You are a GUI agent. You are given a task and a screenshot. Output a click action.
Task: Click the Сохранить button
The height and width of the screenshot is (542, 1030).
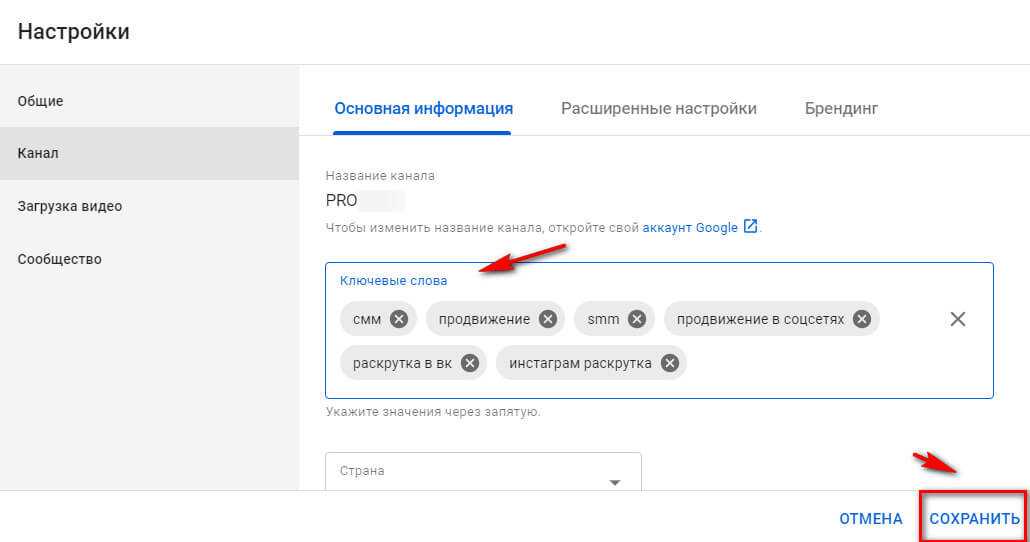click(974, 518)
